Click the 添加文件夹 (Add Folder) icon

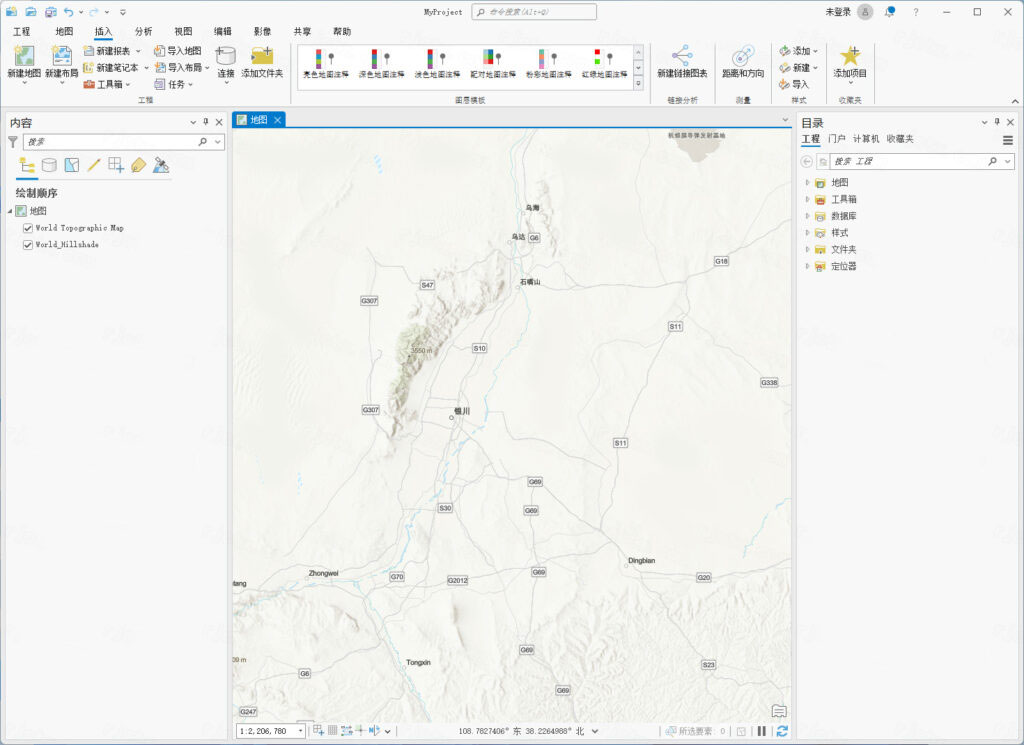(x=262, y=58)
